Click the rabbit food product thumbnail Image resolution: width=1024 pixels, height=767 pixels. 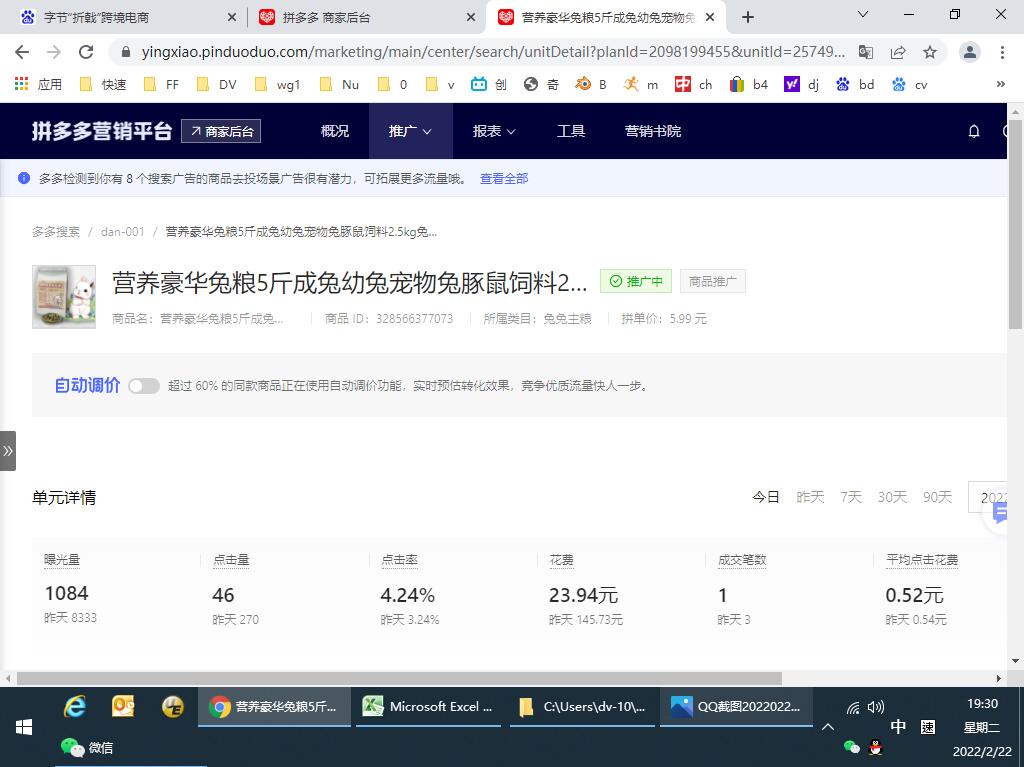click(64, 297)
